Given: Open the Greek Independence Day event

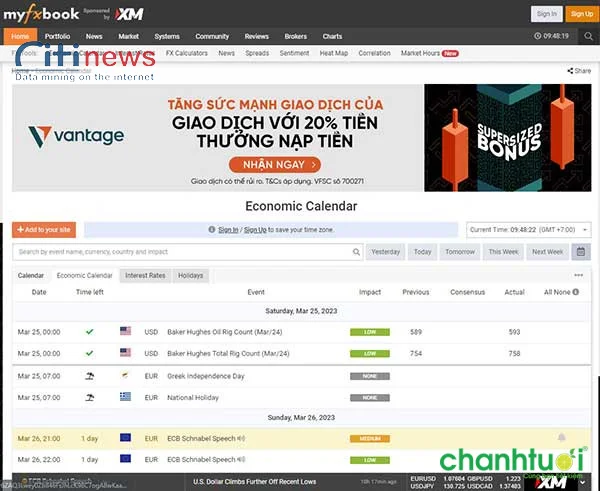Looking at the screenshot, I should click(205, 376).
